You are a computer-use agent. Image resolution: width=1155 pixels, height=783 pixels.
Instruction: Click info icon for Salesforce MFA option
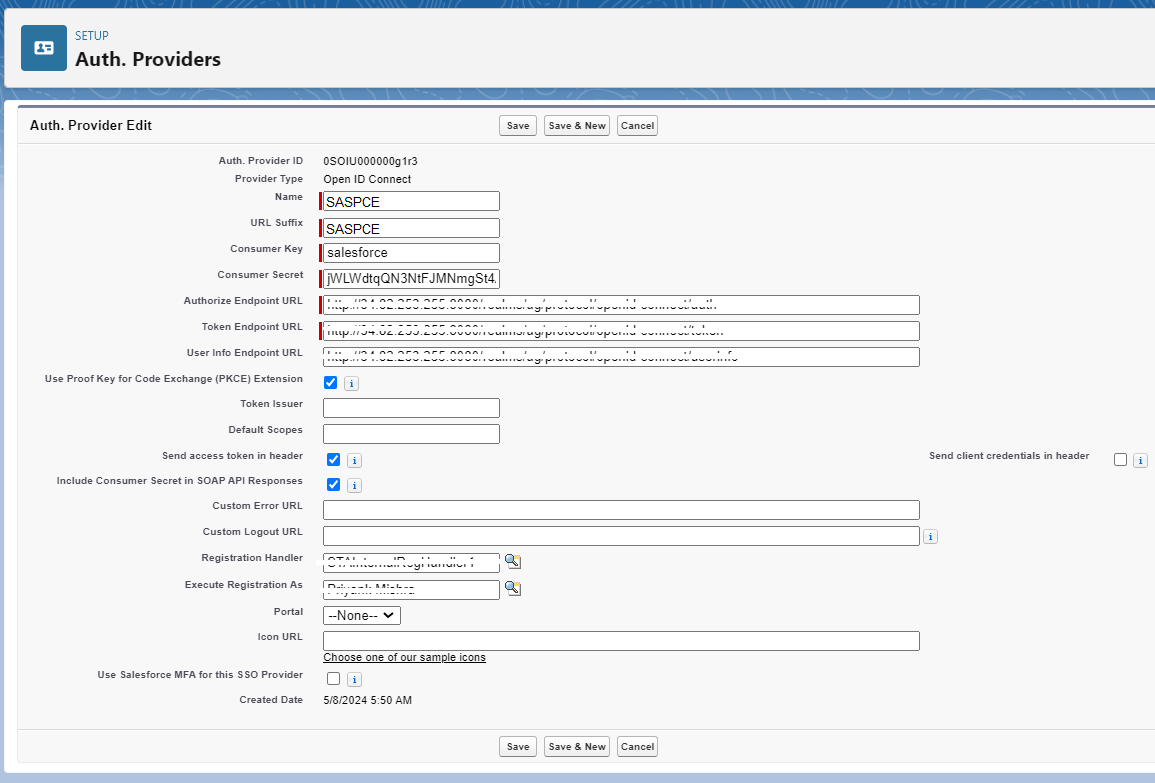354,679
